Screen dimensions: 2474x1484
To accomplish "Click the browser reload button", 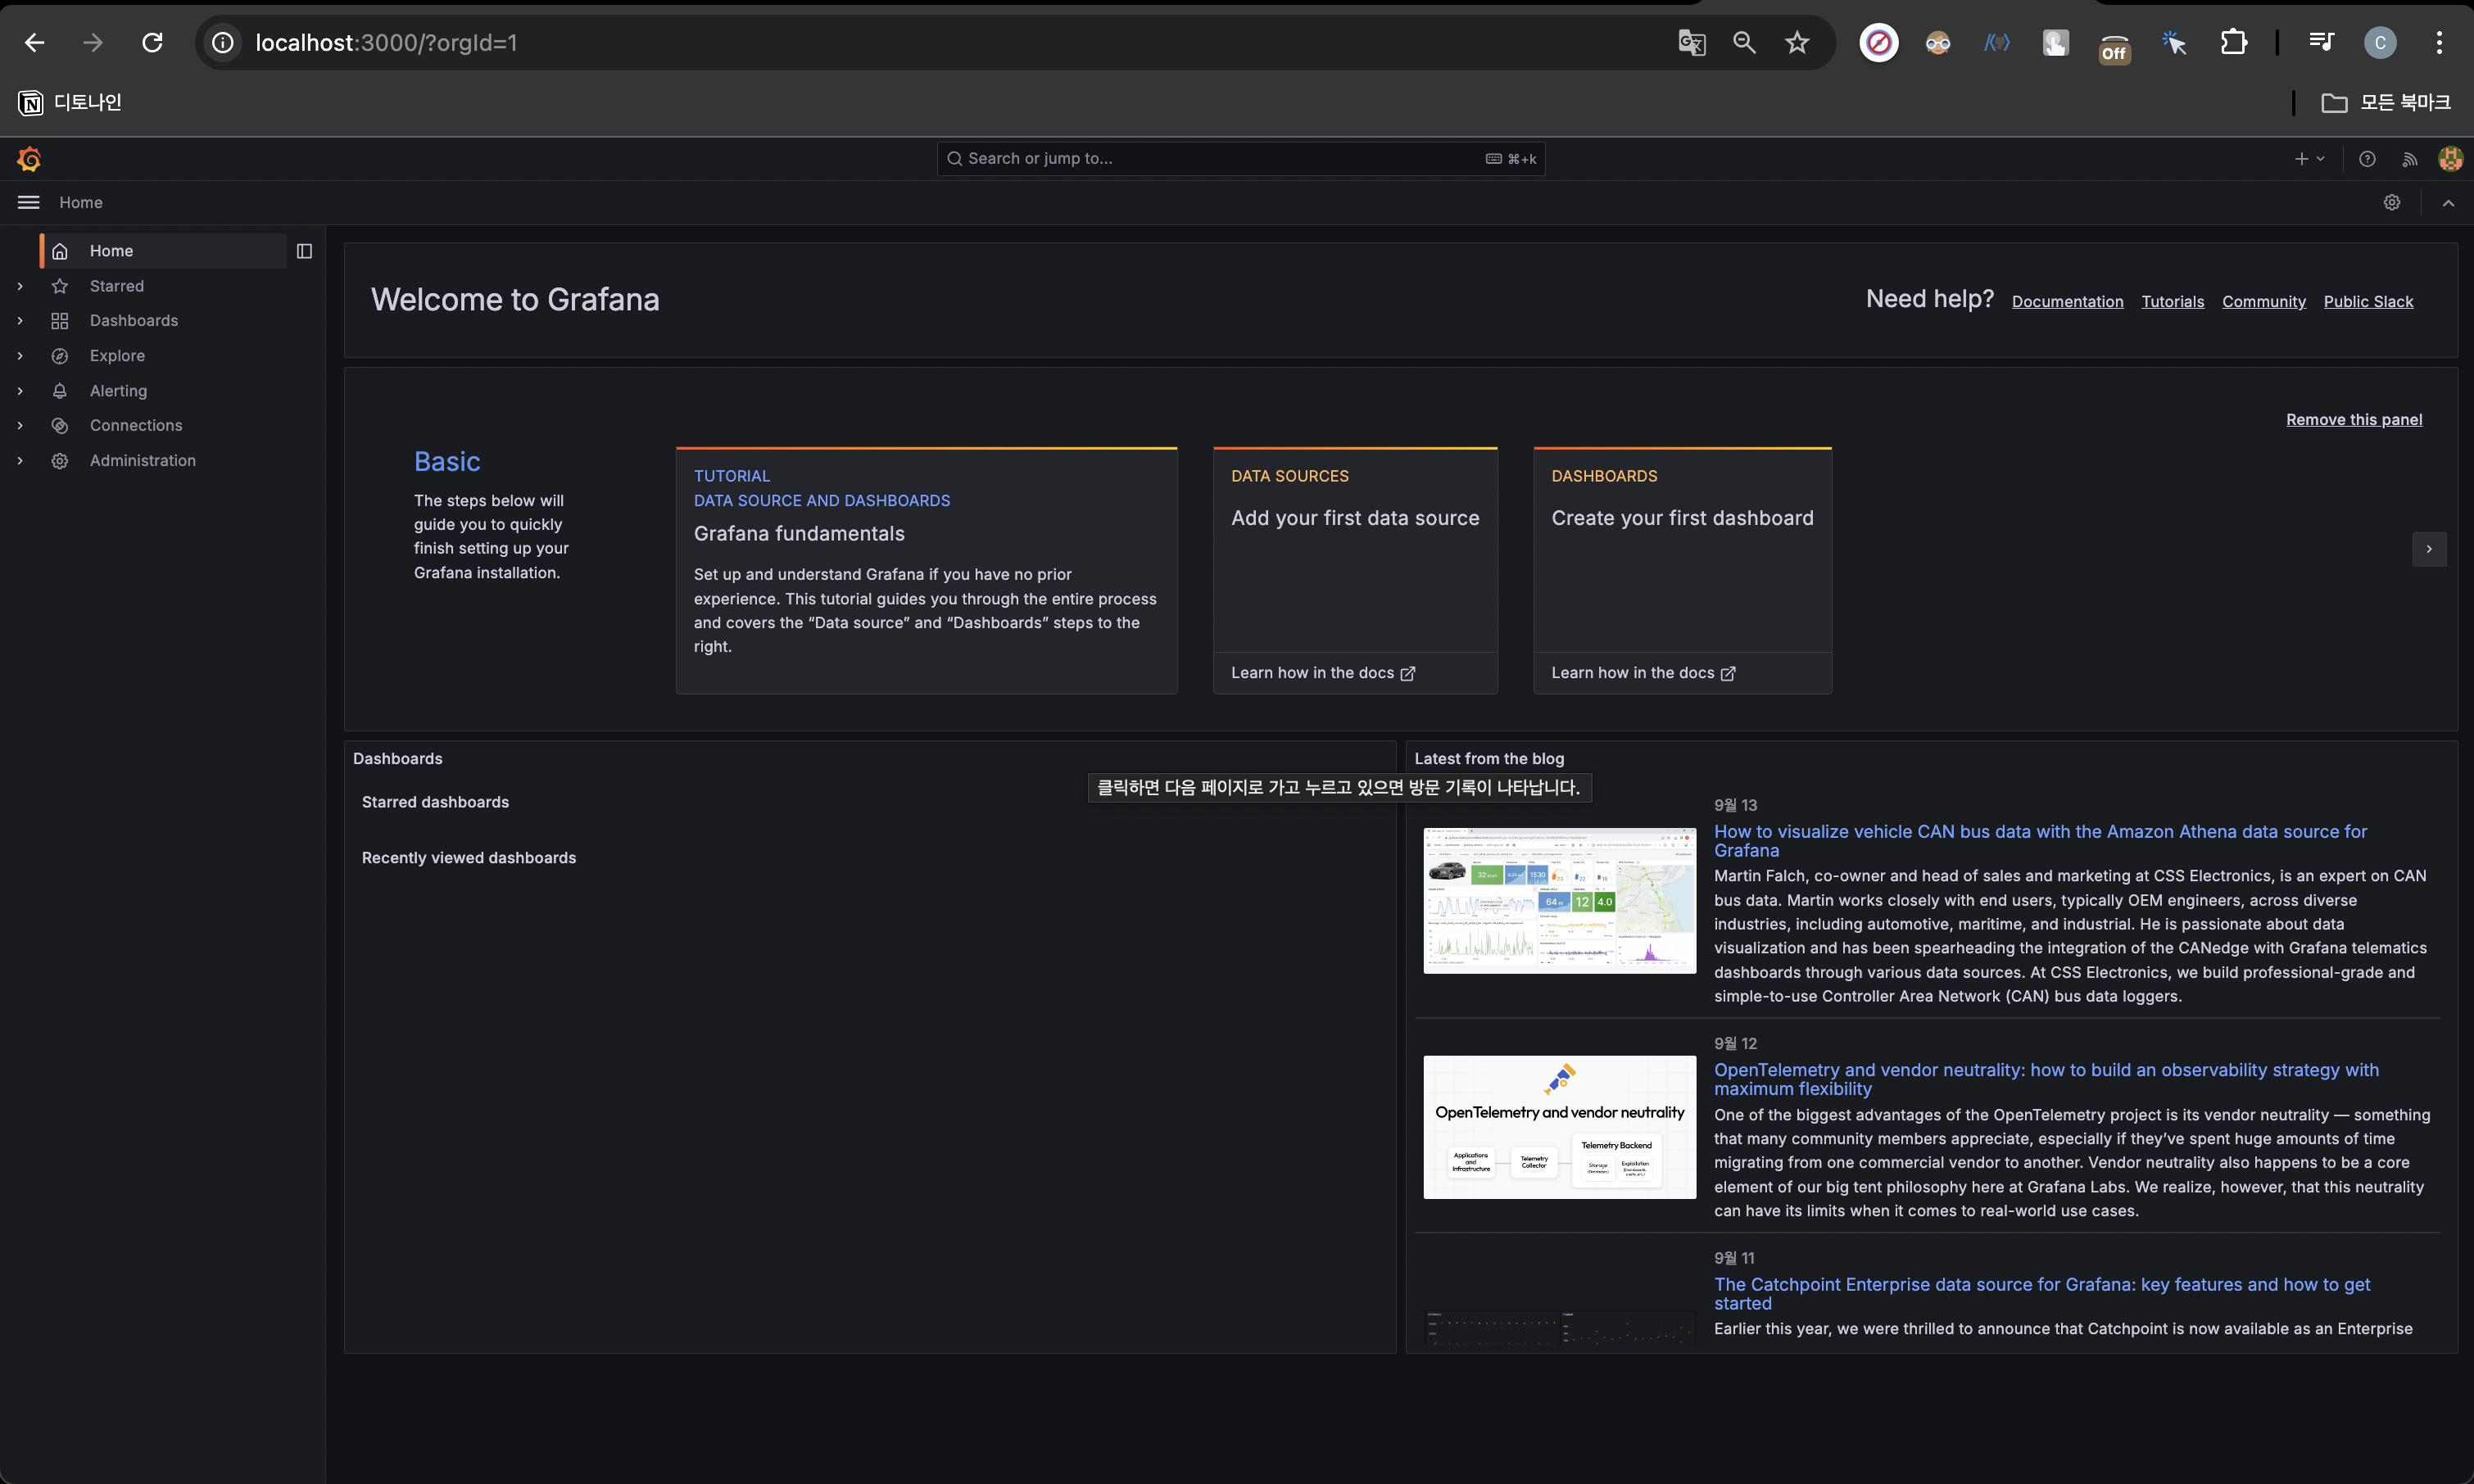I will 152,43.
